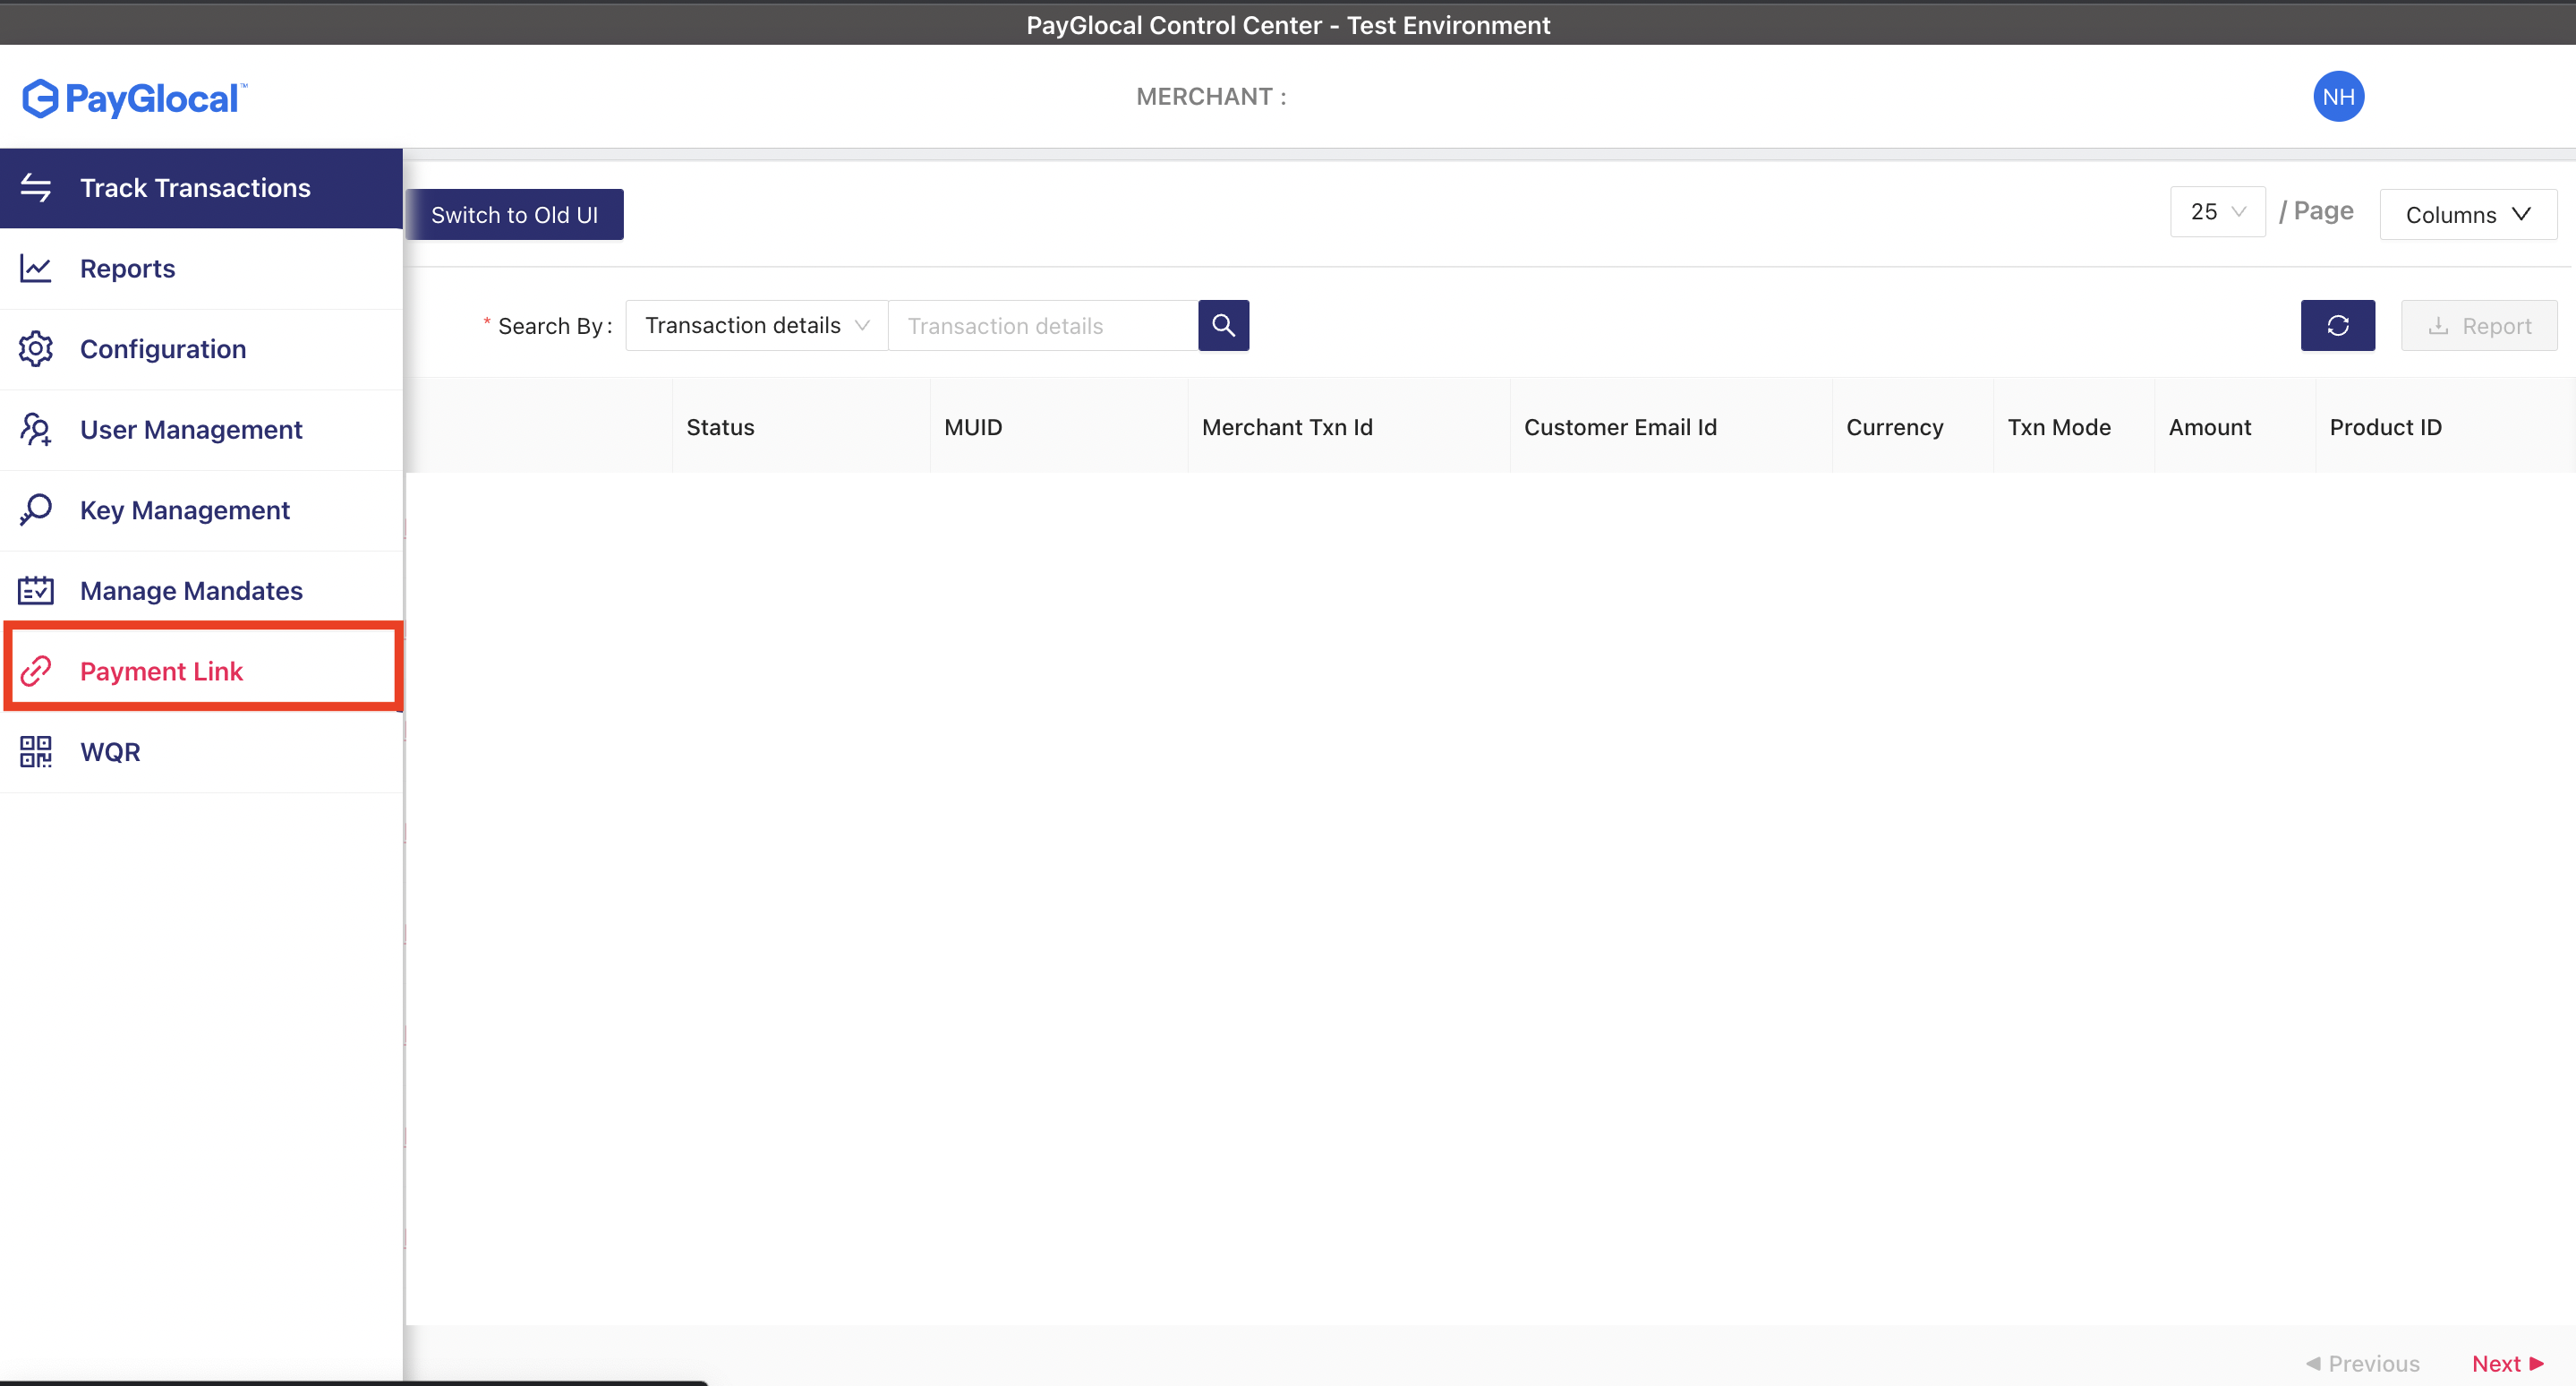Click the WQR QR-code icon
The width and height of the screenshot is (2576, 1386).
36,751
